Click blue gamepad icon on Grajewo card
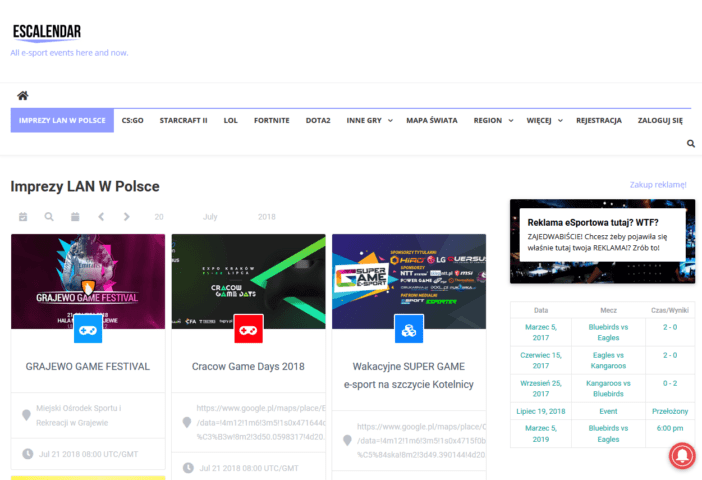This screenshot has width=702, height=480. (x=88, y=329)
